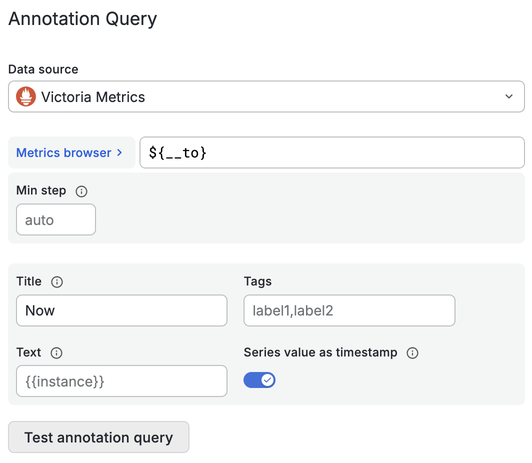This screenshot has height=463, width=532.
Task: Show the Min step info tooltip icon
Action: pyautogui.click(x=81, y=191)
